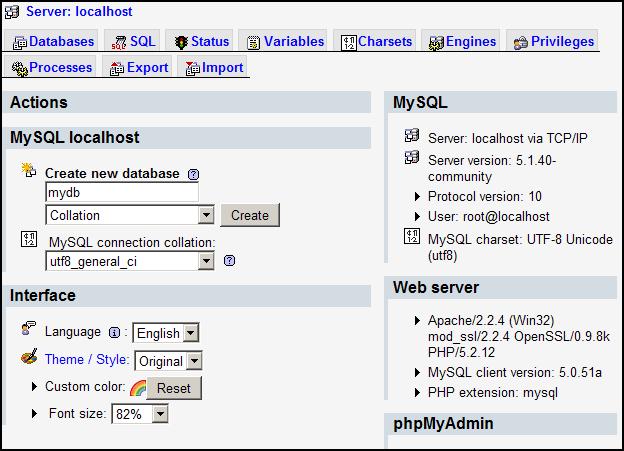Click the Processes gear icon
This screenshot has width=624, height=451.
(x=20, y=69)
